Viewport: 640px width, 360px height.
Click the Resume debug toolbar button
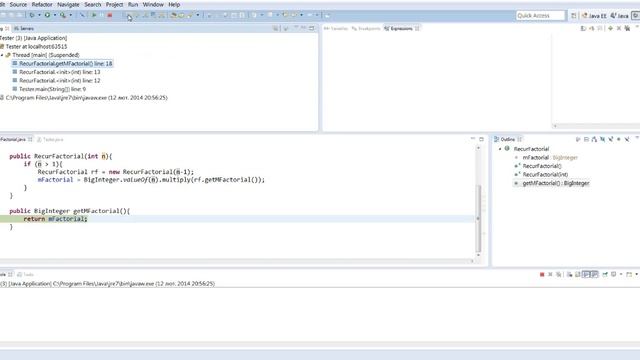94,15
